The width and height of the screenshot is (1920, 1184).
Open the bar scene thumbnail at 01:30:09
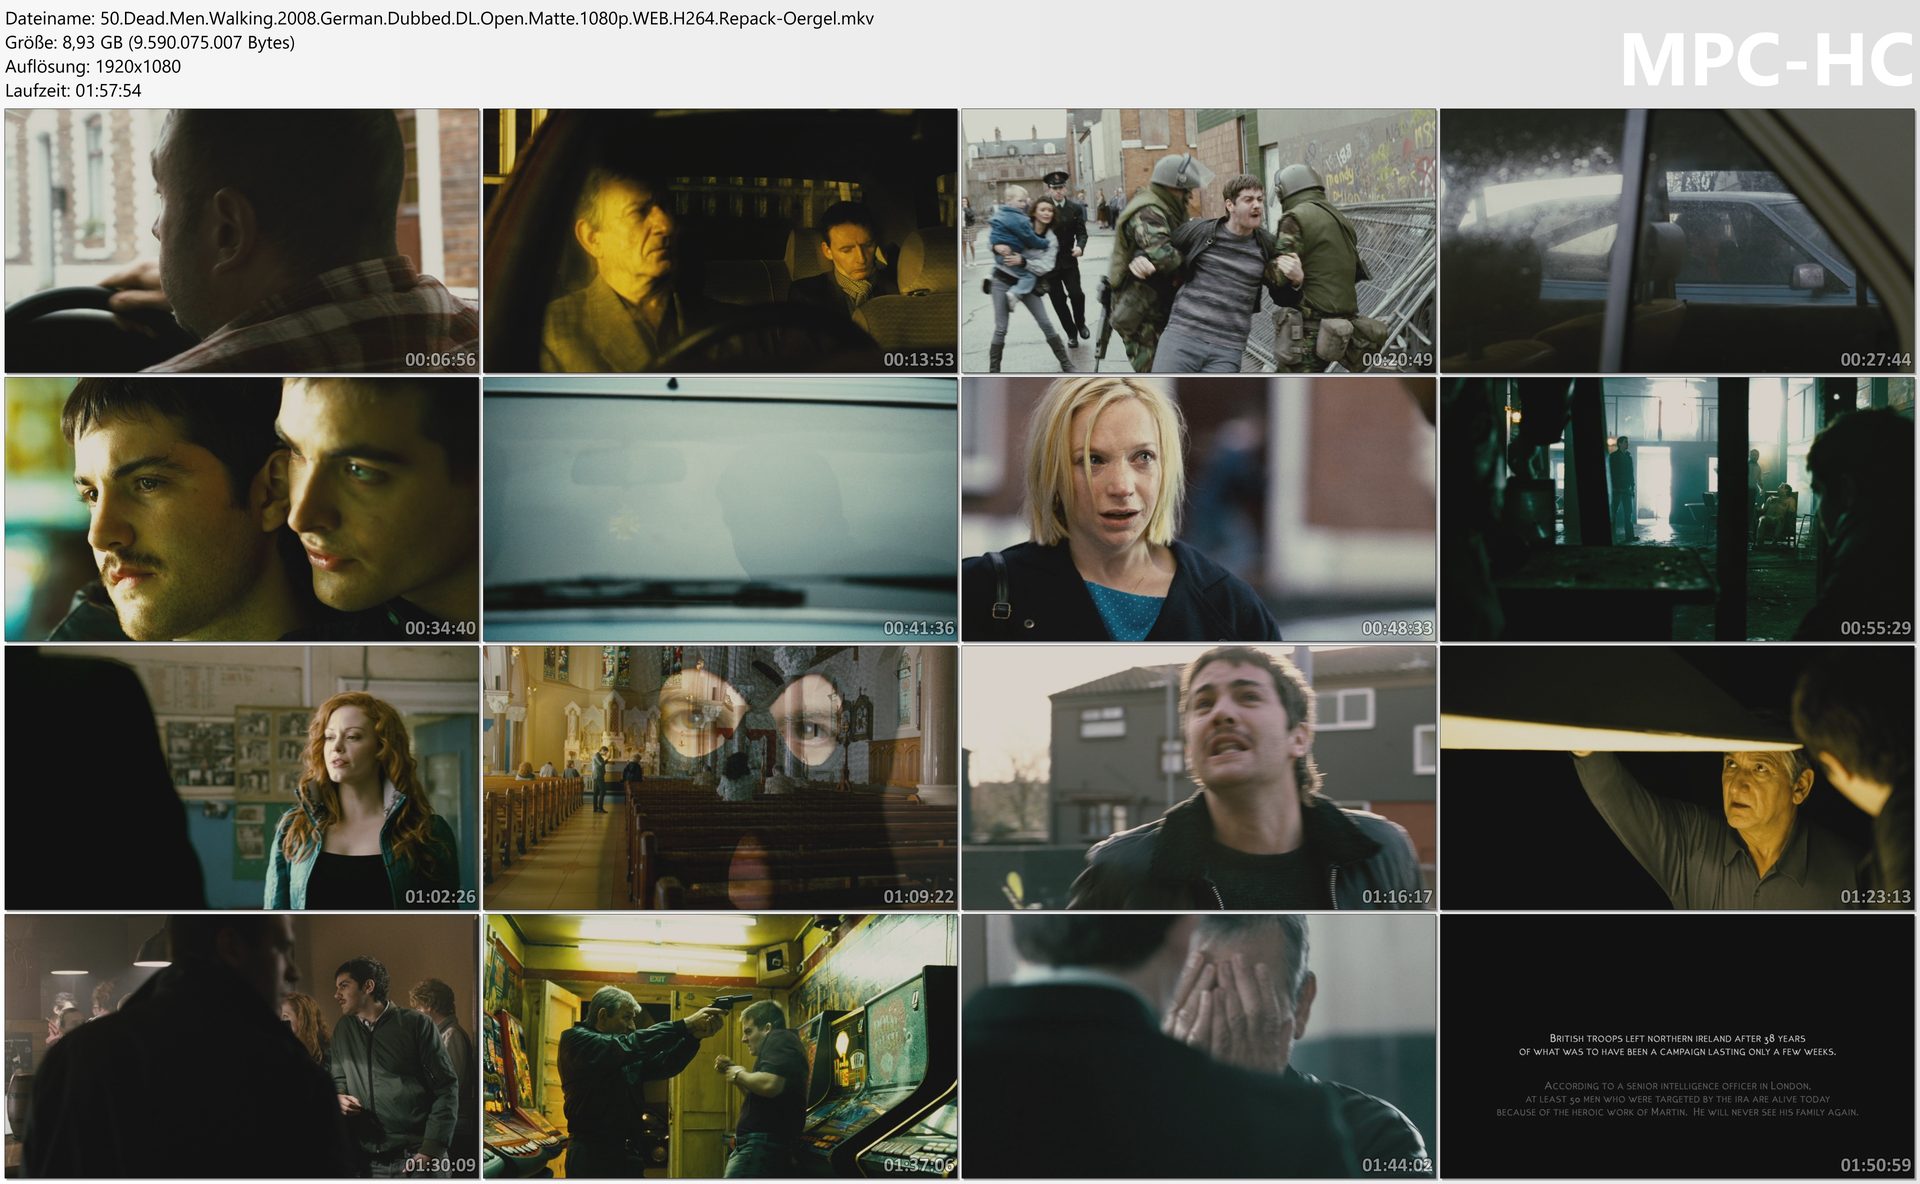point(241,1045)
